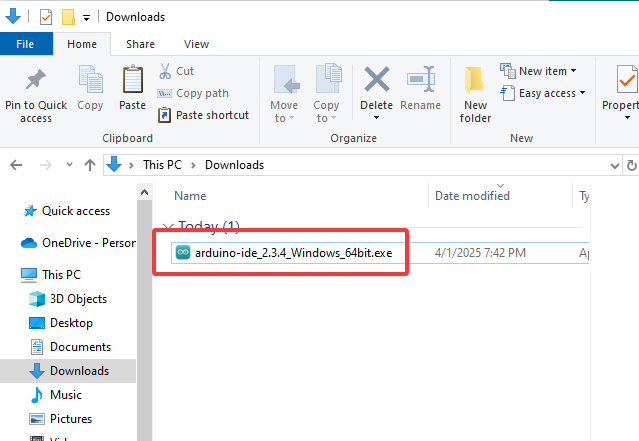639x441 pixels.
Task: Sort files by the Name column
Action: click(x=190, y=196)
